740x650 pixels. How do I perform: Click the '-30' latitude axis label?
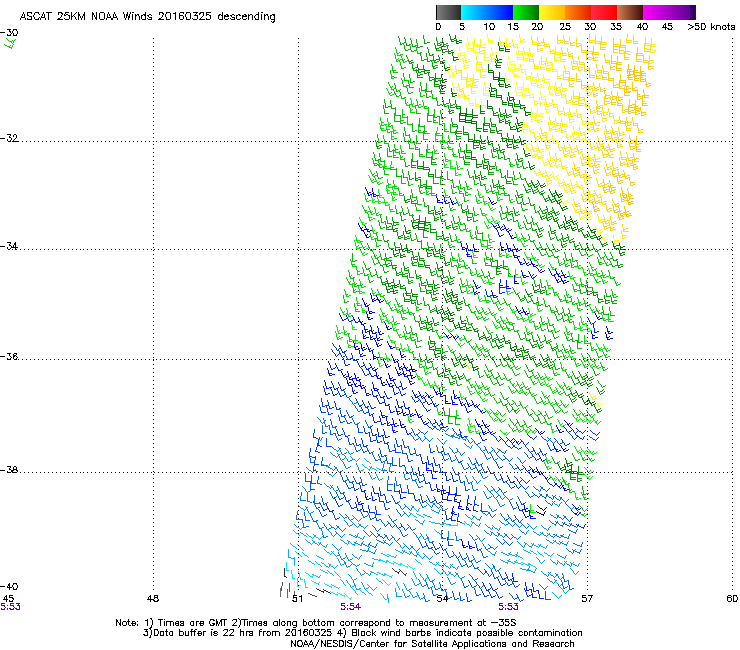coord(9,33)
